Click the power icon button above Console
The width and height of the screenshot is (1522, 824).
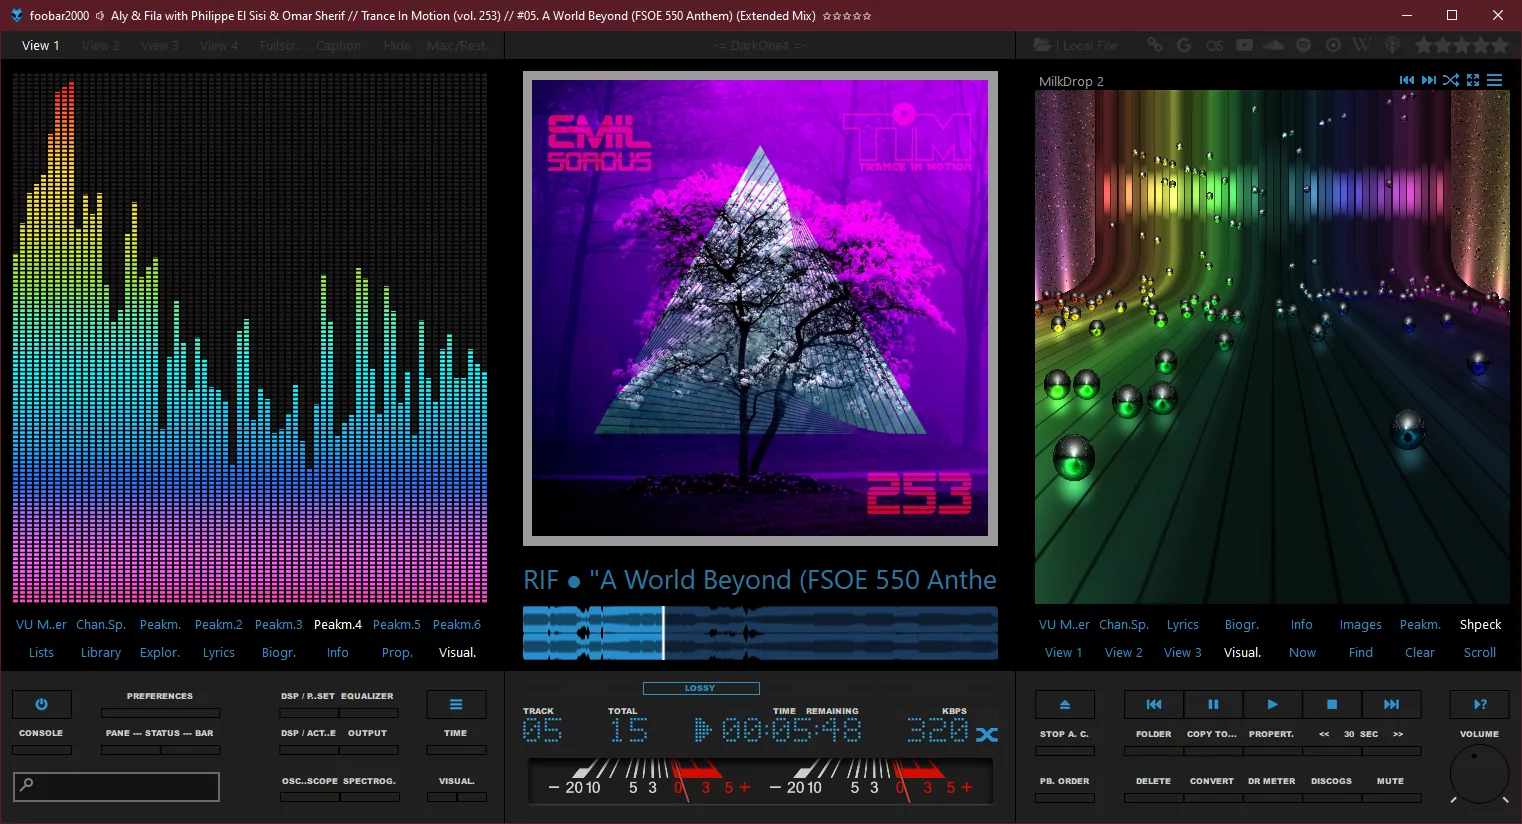pyautogui.click(x=41, y=704)
